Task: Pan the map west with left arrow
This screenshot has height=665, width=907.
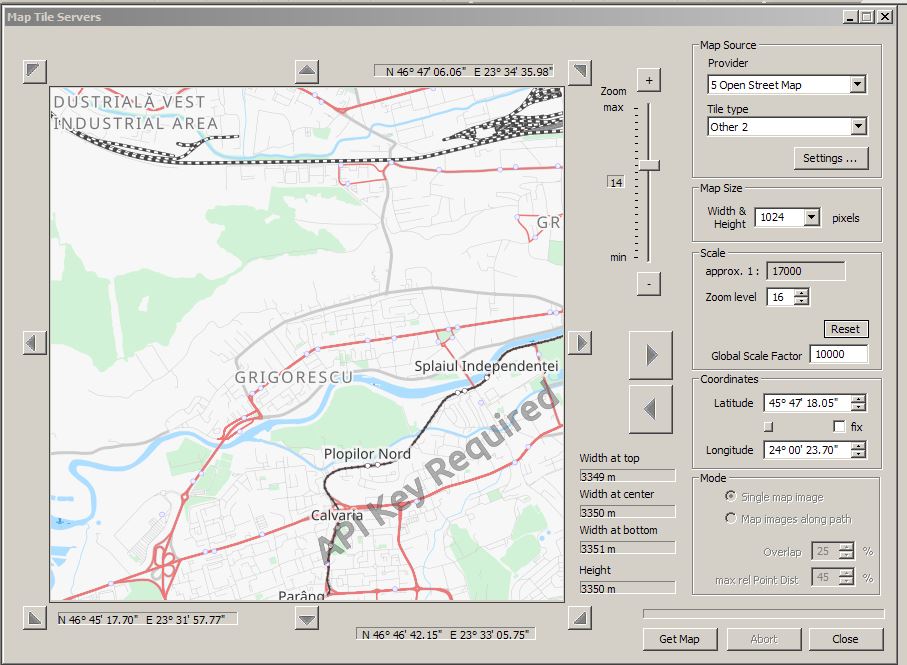Action: click(35, 343)
